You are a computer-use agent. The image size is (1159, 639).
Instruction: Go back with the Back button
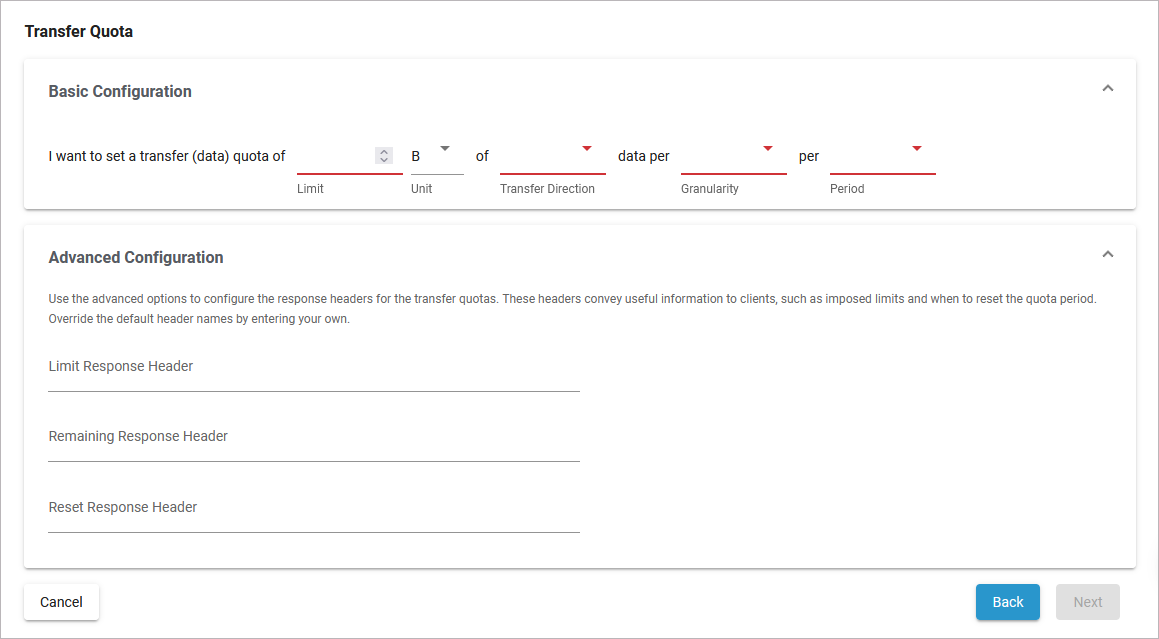(x=1007, y=602)
